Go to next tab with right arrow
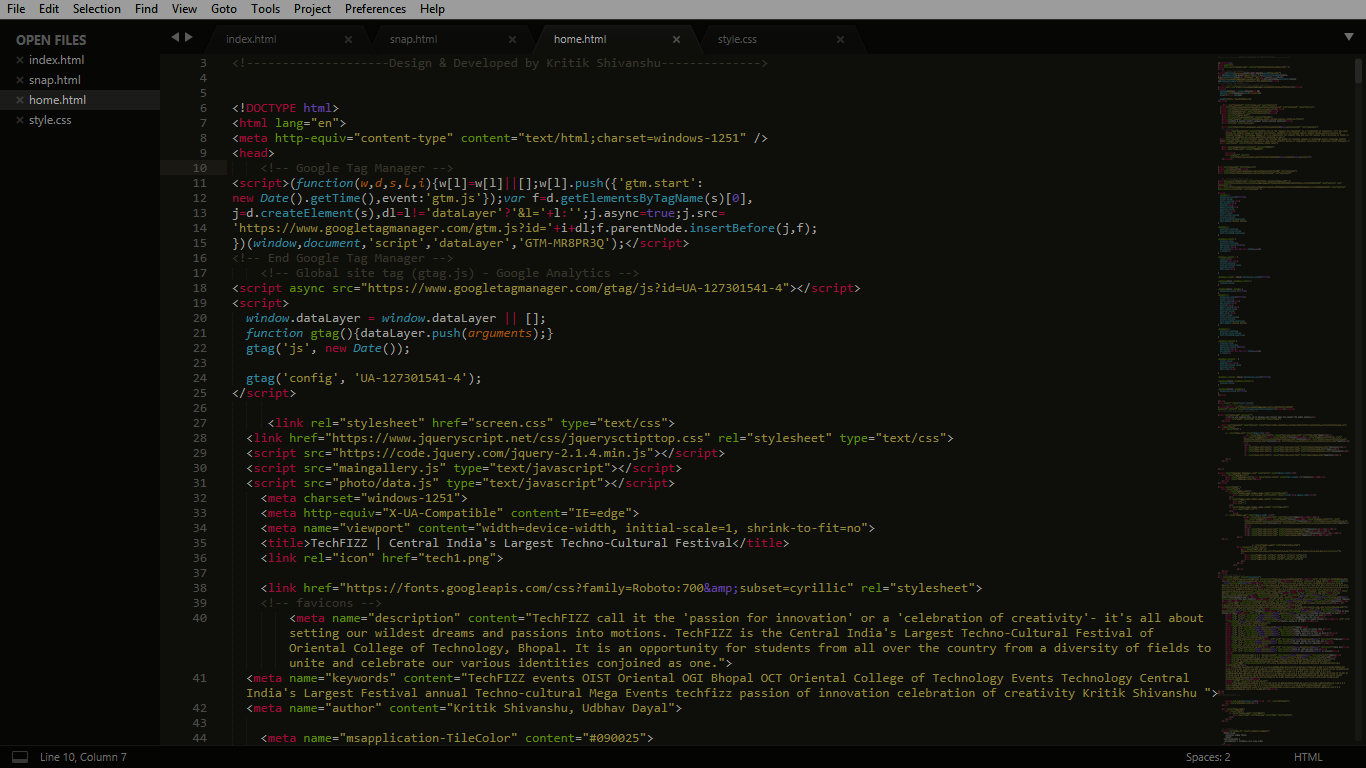 [188, 37]
